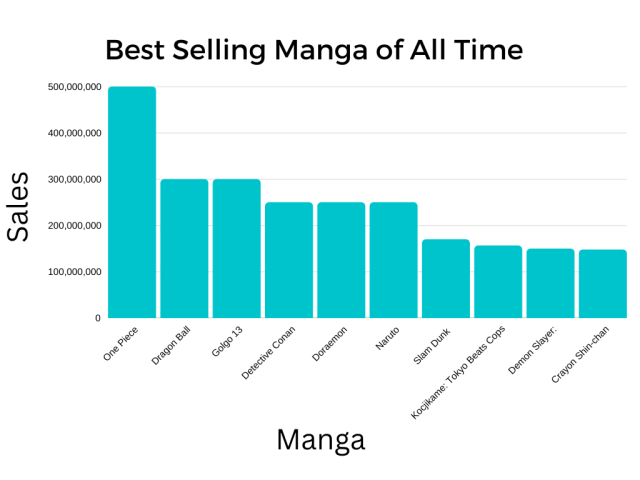
Task: Select the Naruto bar
Action: [393, 260]
